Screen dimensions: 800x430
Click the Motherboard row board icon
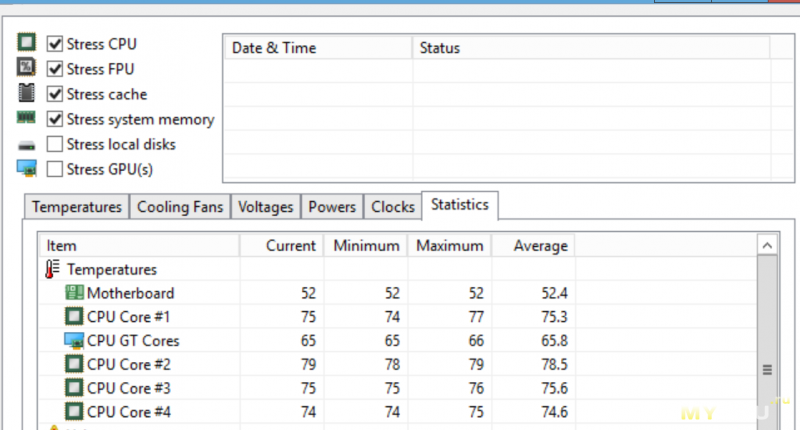tap(74, 293)
